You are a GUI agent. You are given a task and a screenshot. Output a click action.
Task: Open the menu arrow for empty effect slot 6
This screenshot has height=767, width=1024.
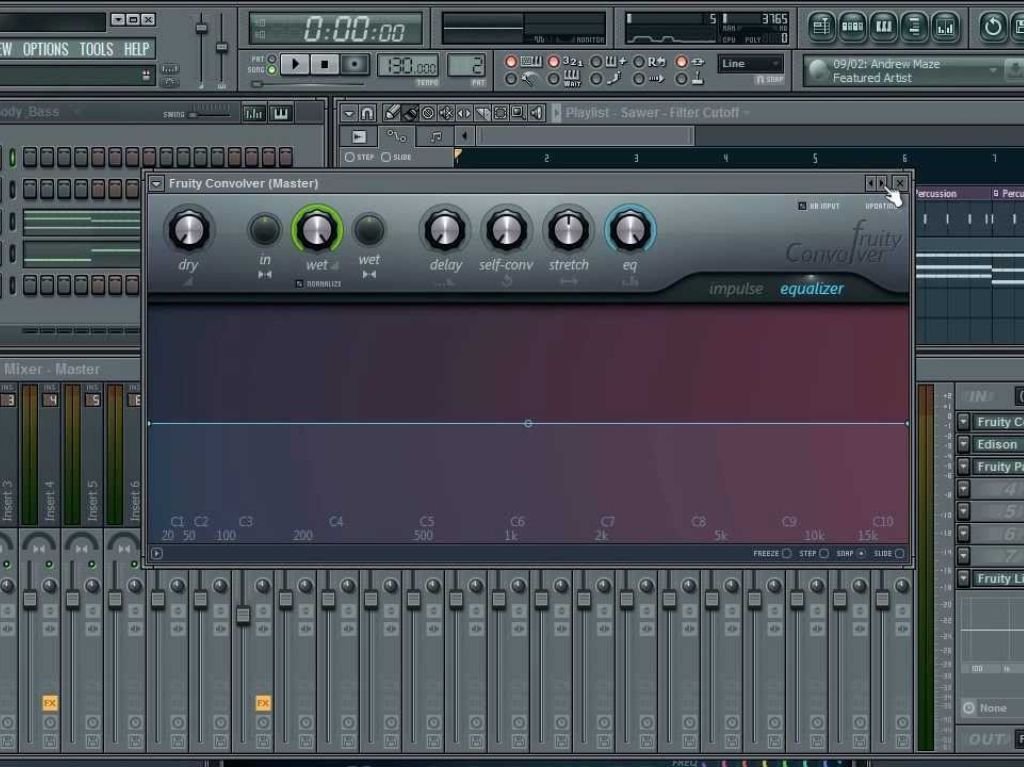pos(963,533)
